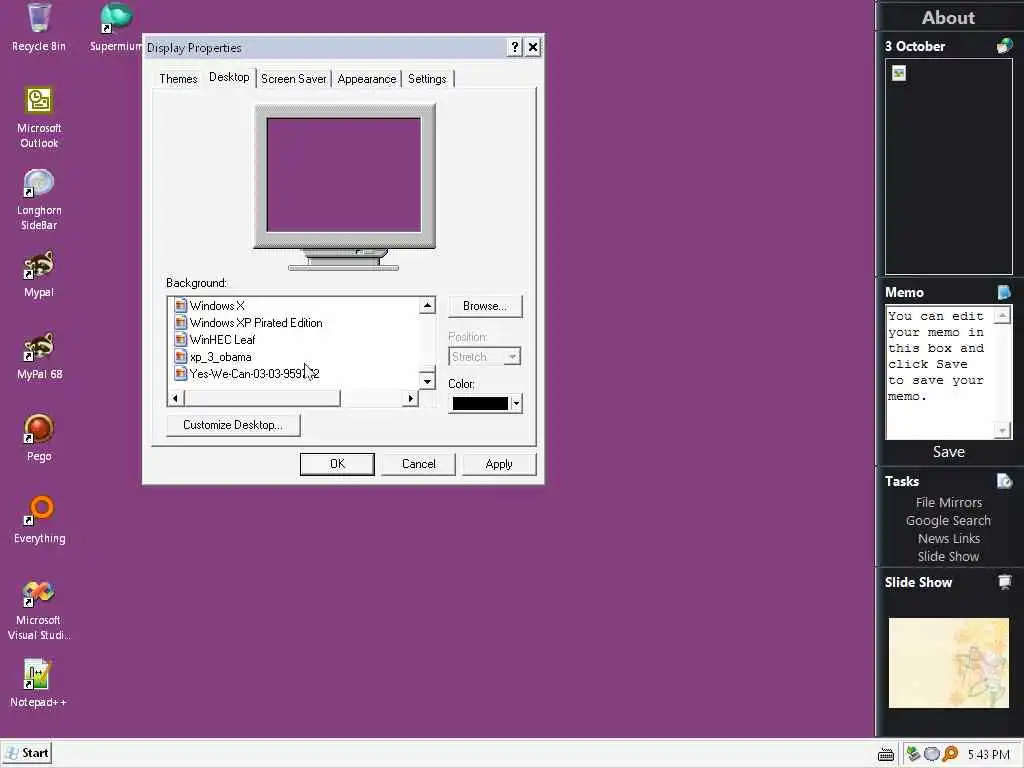This screenshot has width=1024, height=768.
Task: Save the sidebar memo
Action: point(948,452)
